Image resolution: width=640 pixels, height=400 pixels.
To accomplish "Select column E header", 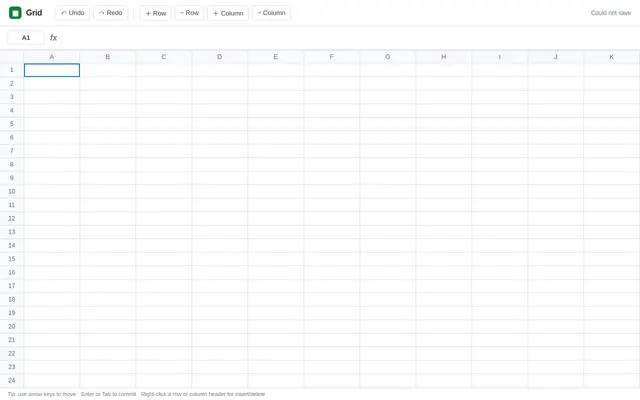I will pos(276,57).
